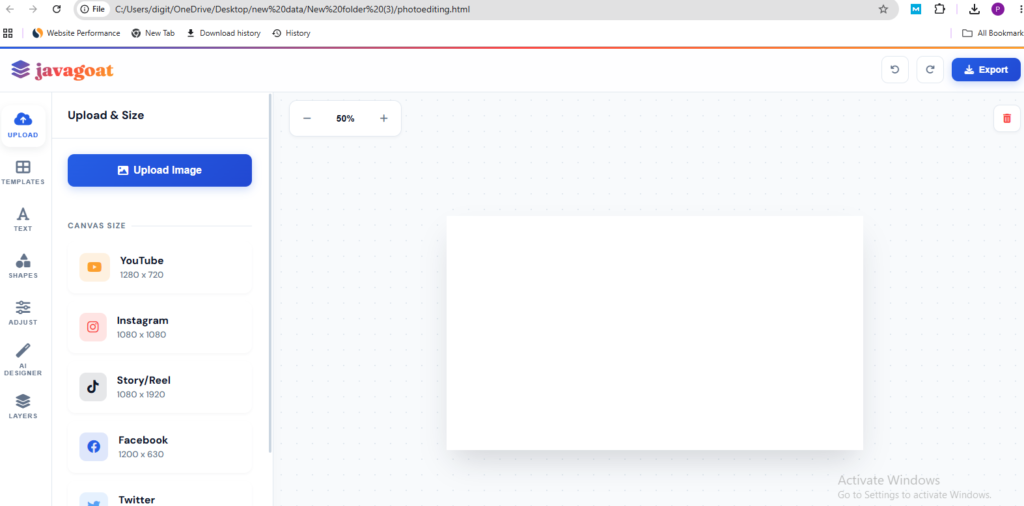Undo the last canvas action

click(x=895, y=70)
